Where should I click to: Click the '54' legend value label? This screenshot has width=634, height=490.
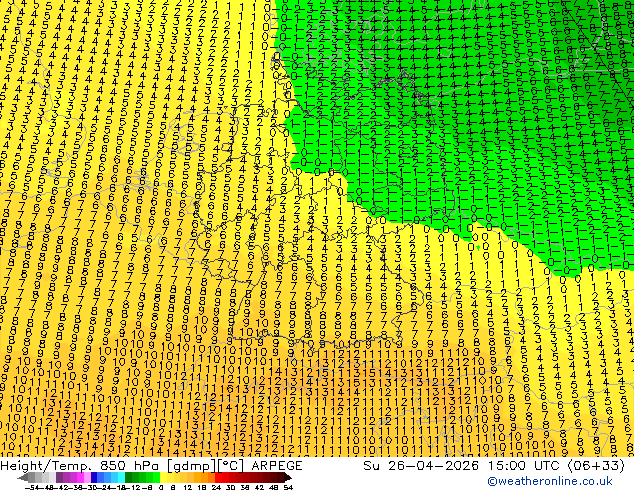tap(287, 488)
